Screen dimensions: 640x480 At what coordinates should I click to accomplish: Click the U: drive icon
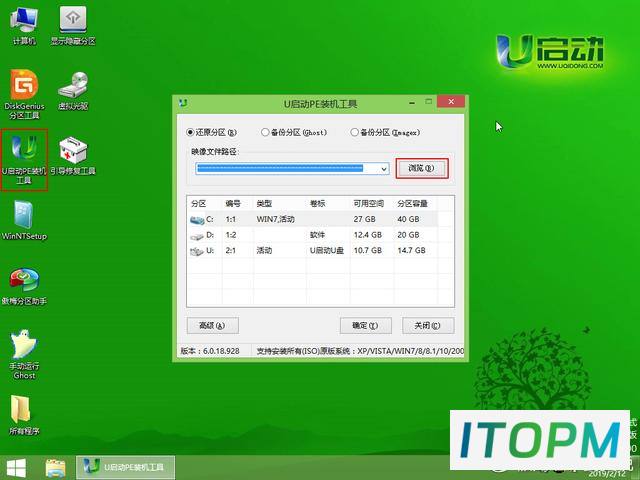pyautogui.click(x=197, y=251)
